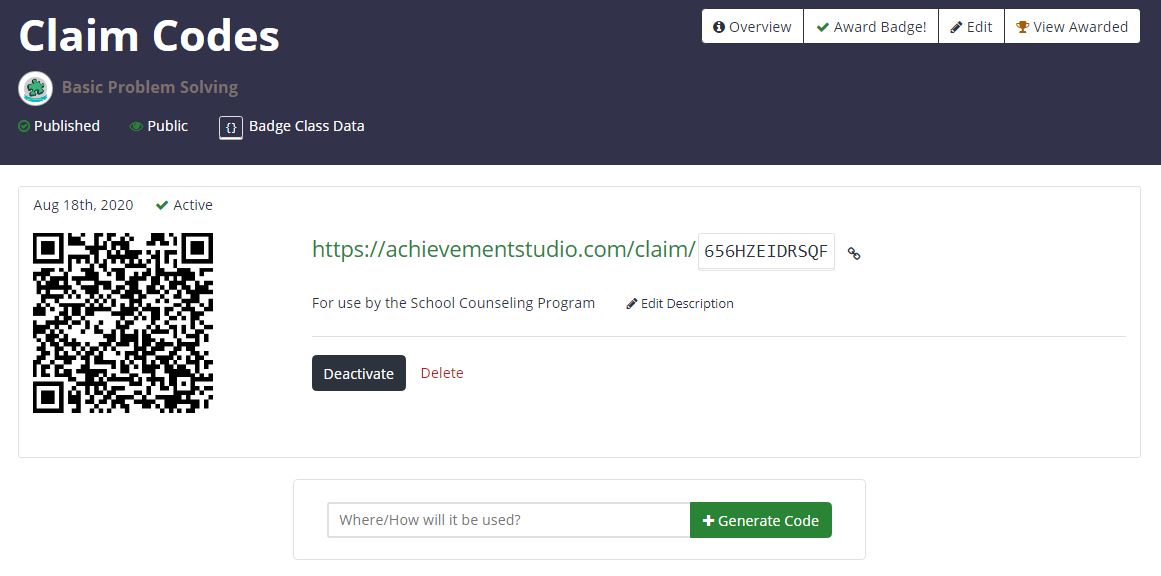Image resolution: width=1161 pixels, height=576 pixels.
Task: Click Edit Description
Action: (680, 304)
